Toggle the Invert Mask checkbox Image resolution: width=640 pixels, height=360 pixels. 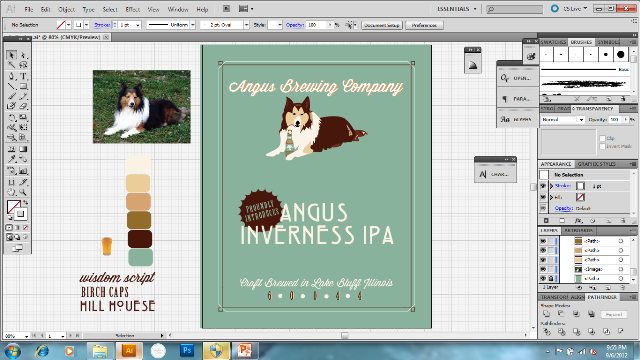coord(602,146)
